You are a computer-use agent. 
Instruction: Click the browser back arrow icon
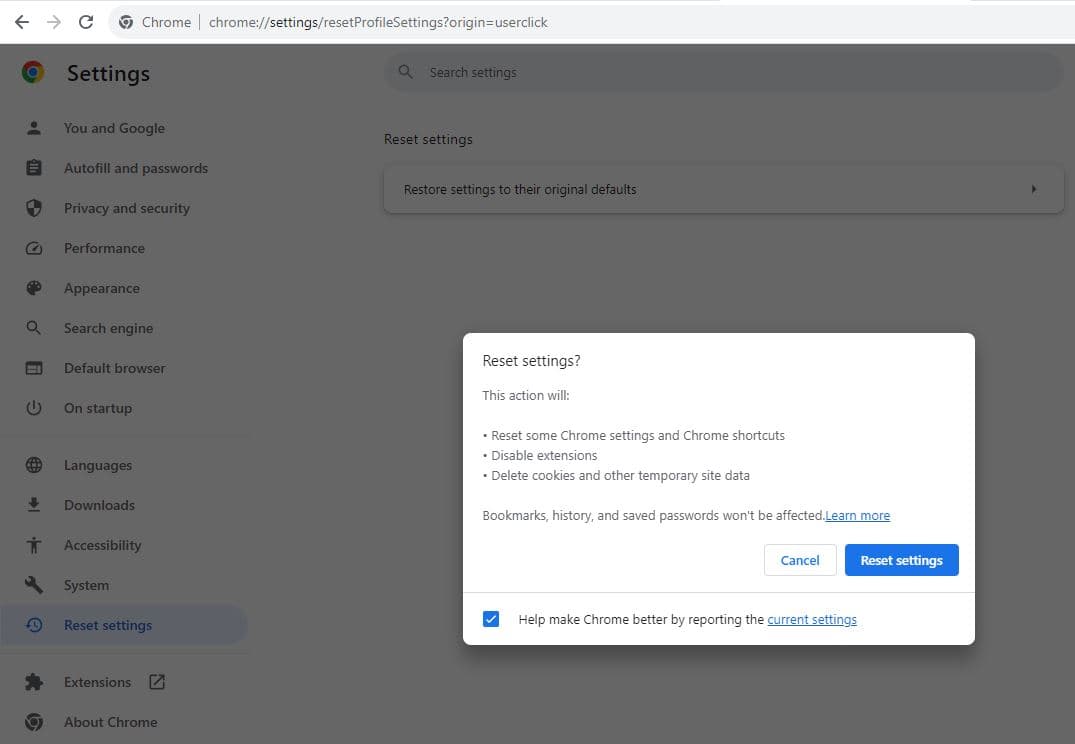21,22
